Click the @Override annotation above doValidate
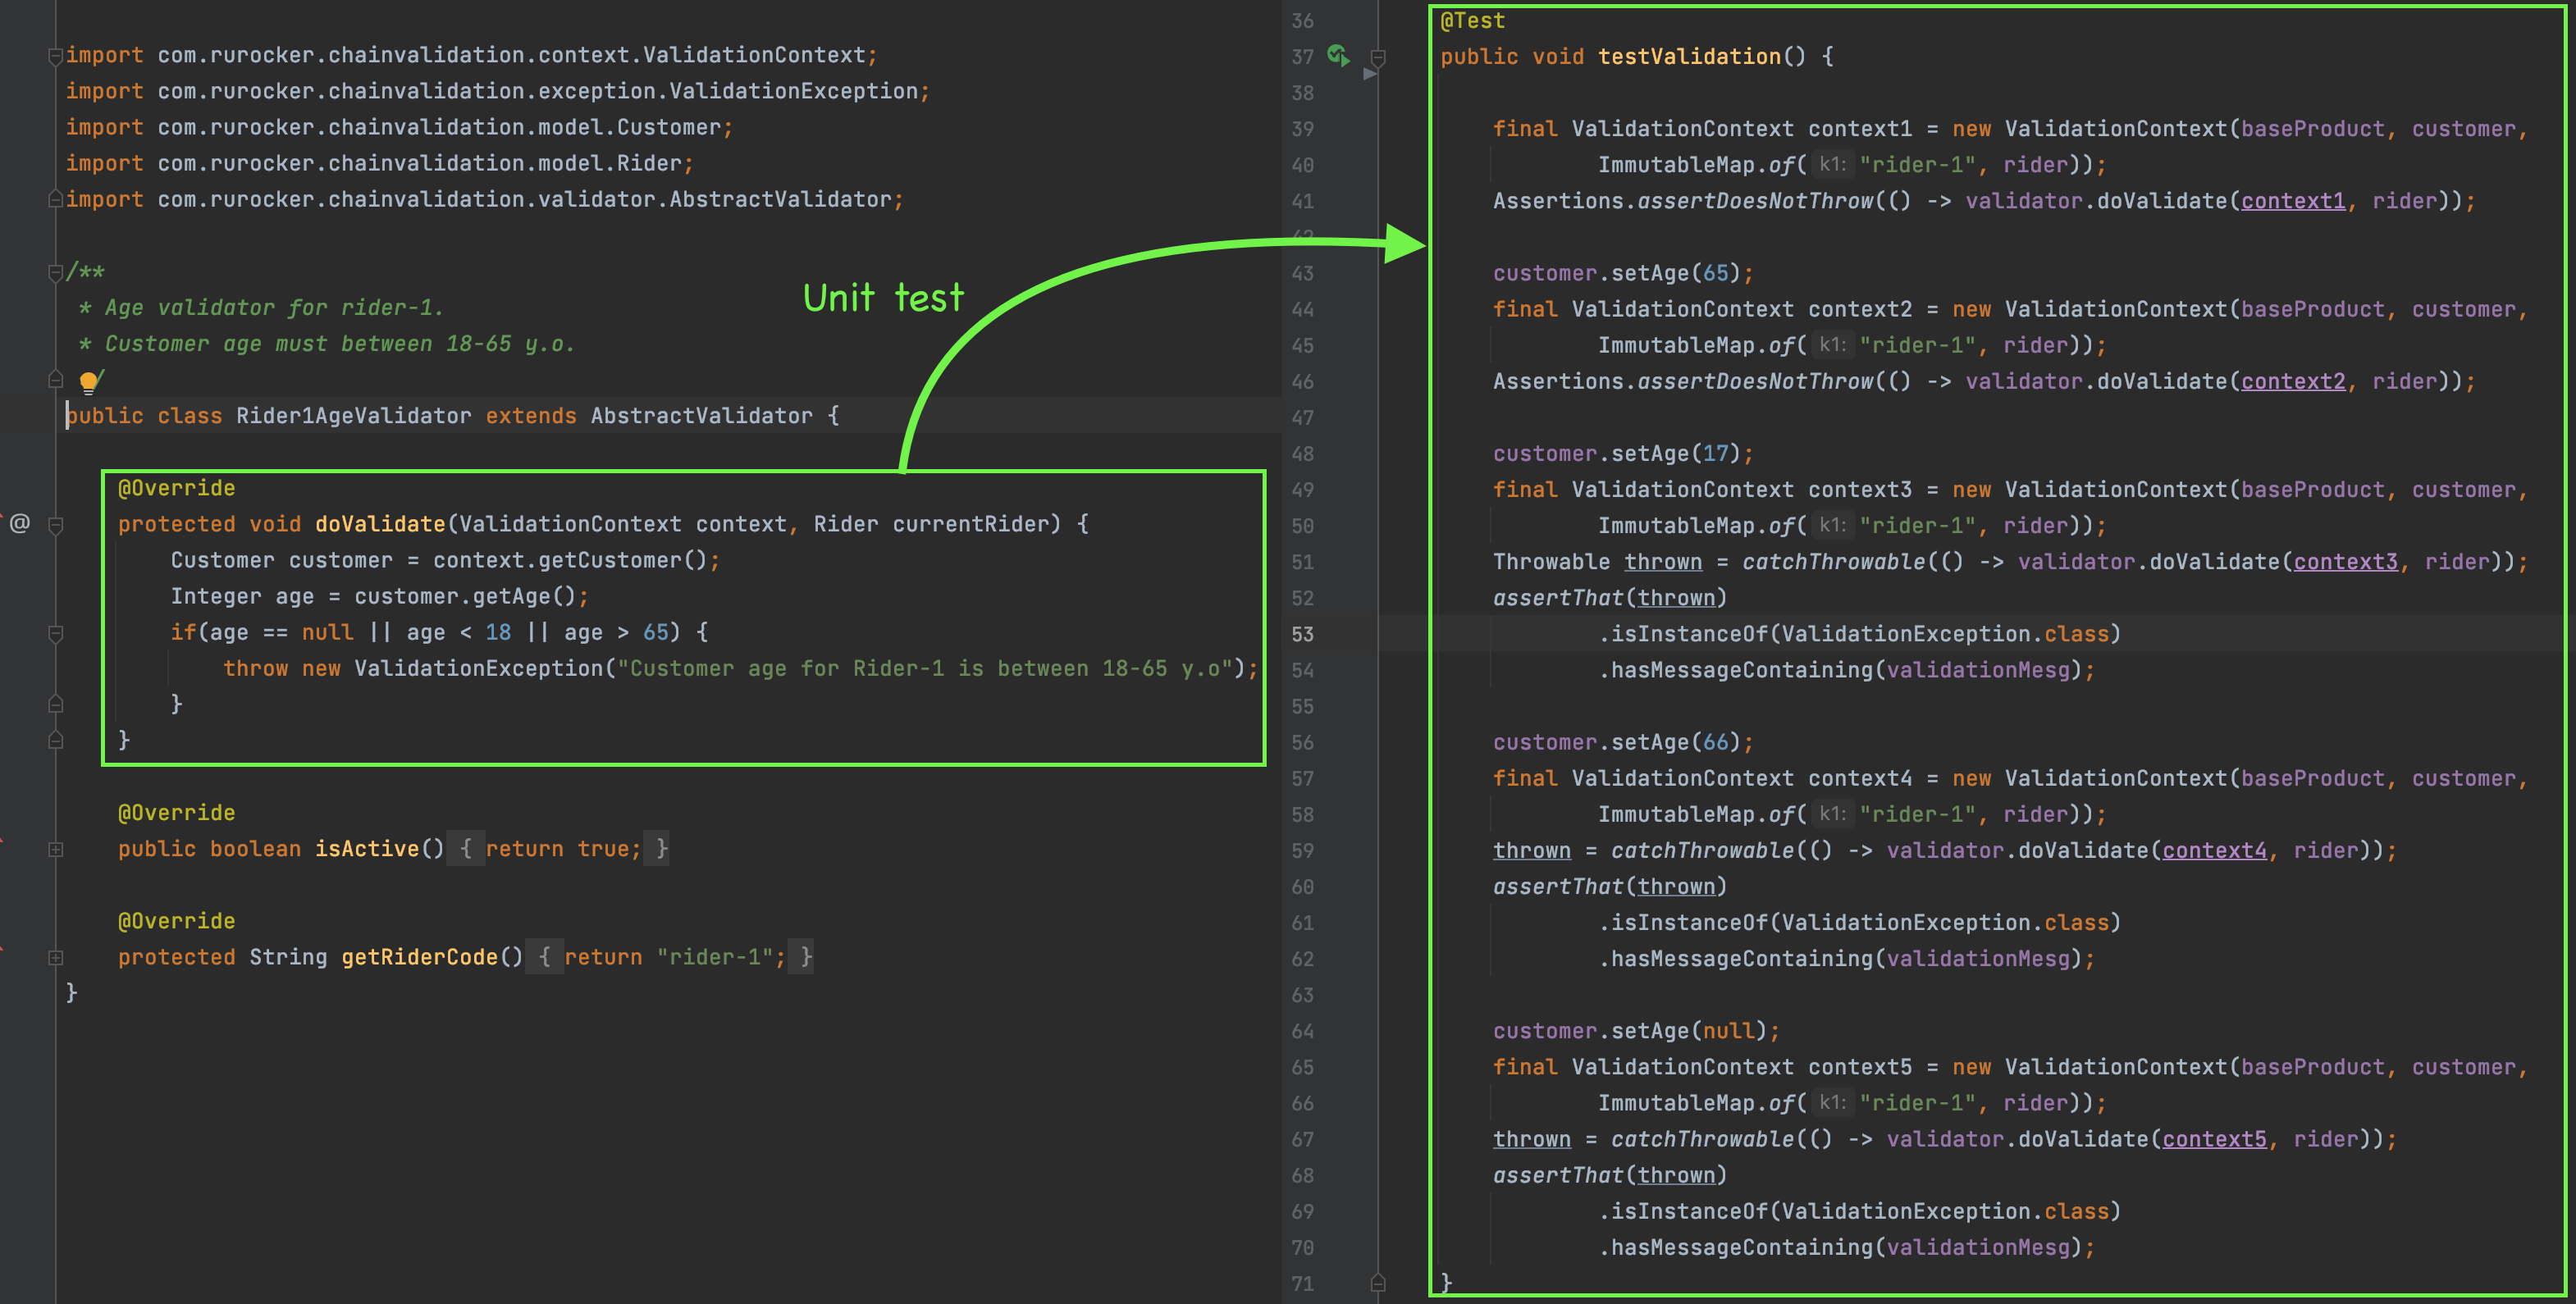2576x1304 pixels. 177,488
